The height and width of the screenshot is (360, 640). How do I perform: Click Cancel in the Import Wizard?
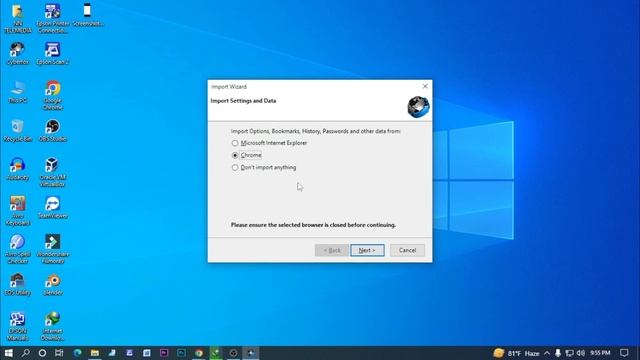[407, 250]
